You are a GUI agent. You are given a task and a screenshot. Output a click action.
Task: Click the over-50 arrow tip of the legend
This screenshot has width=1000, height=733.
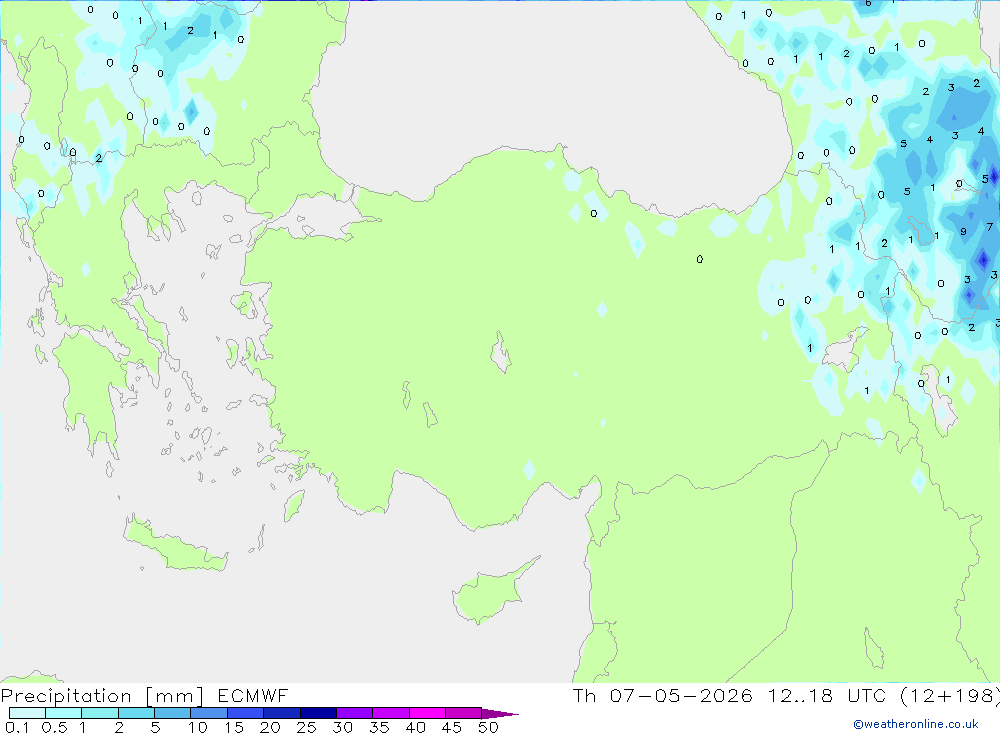(500, 713)
